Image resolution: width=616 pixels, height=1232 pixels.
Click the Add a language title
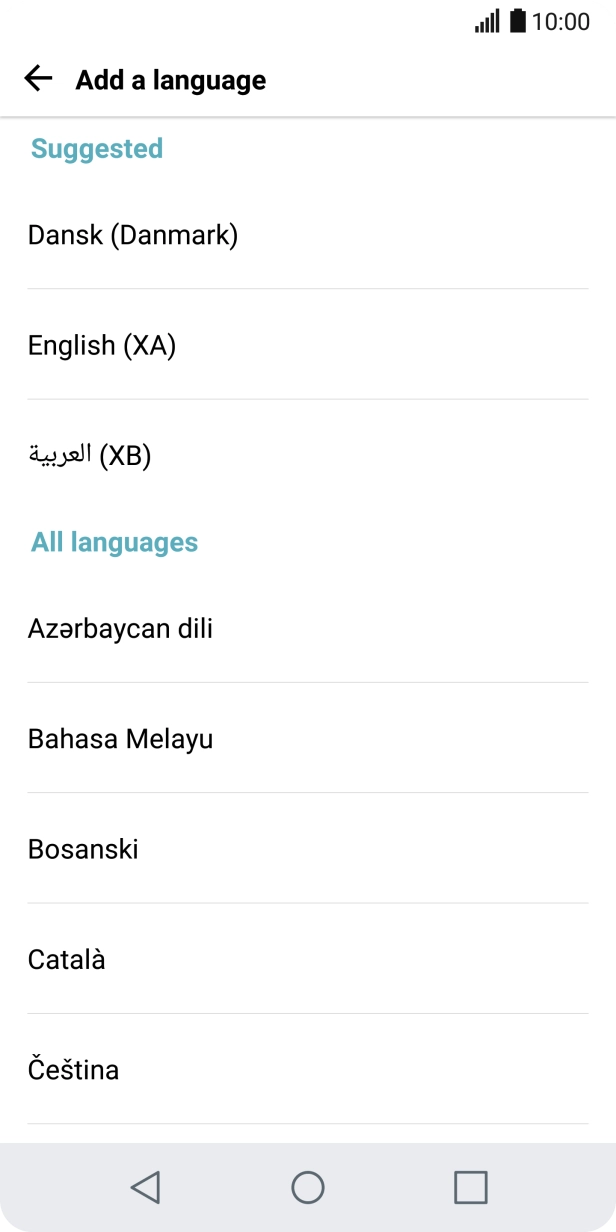pyautogui.click(x=169, y=80)
